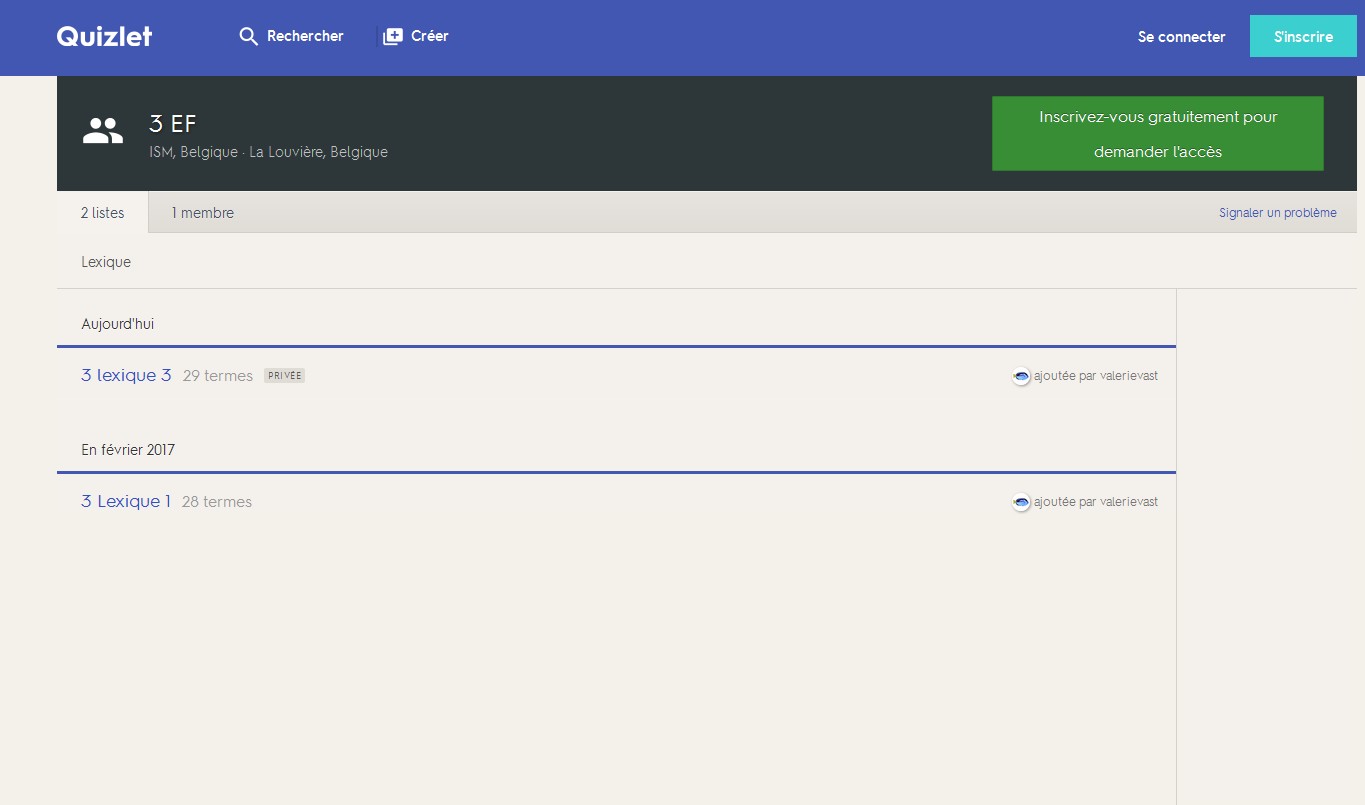The image size is (1365, 805).
Task: Click the green Inscrivez-vous gratuitement access button
Action: [1157, 134]
